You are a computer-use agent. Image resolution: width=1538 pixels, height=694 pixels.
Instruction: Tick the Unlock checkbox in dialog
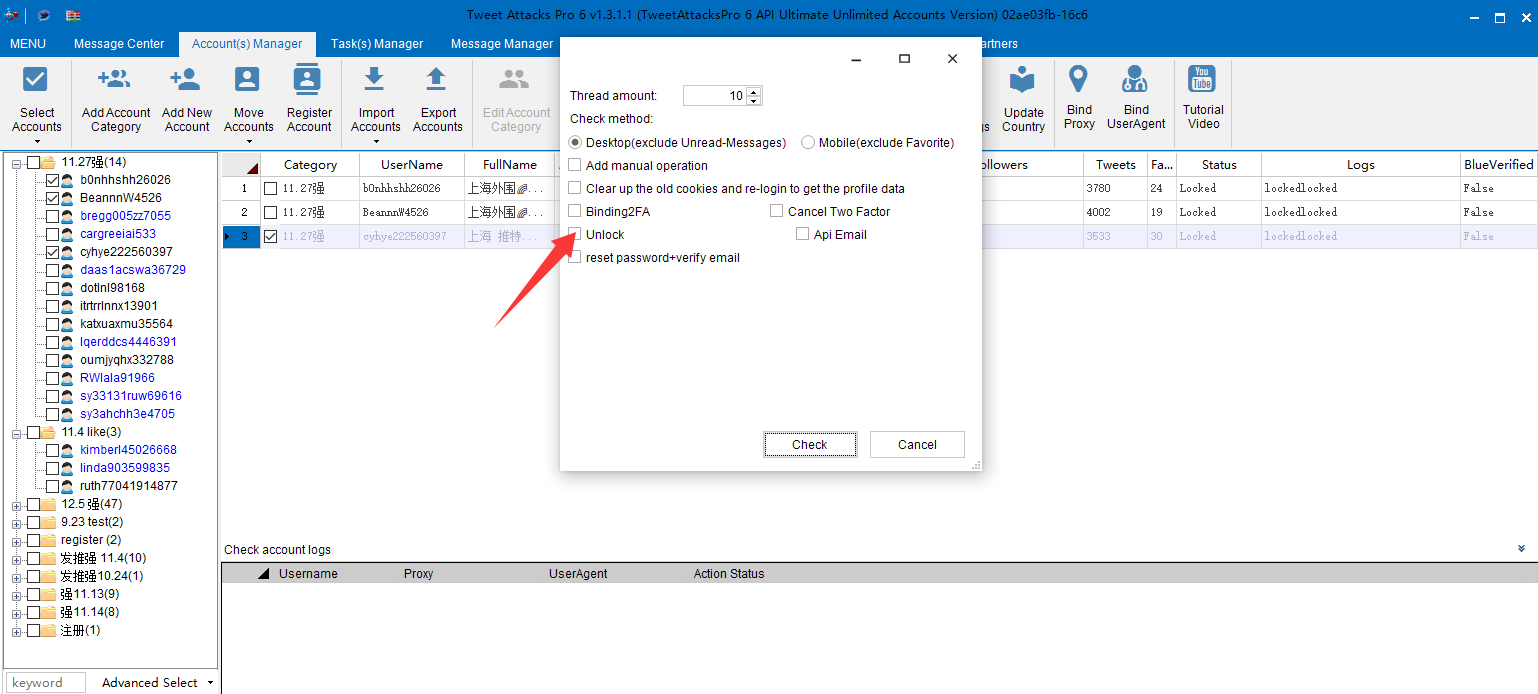tap(575, 234)
